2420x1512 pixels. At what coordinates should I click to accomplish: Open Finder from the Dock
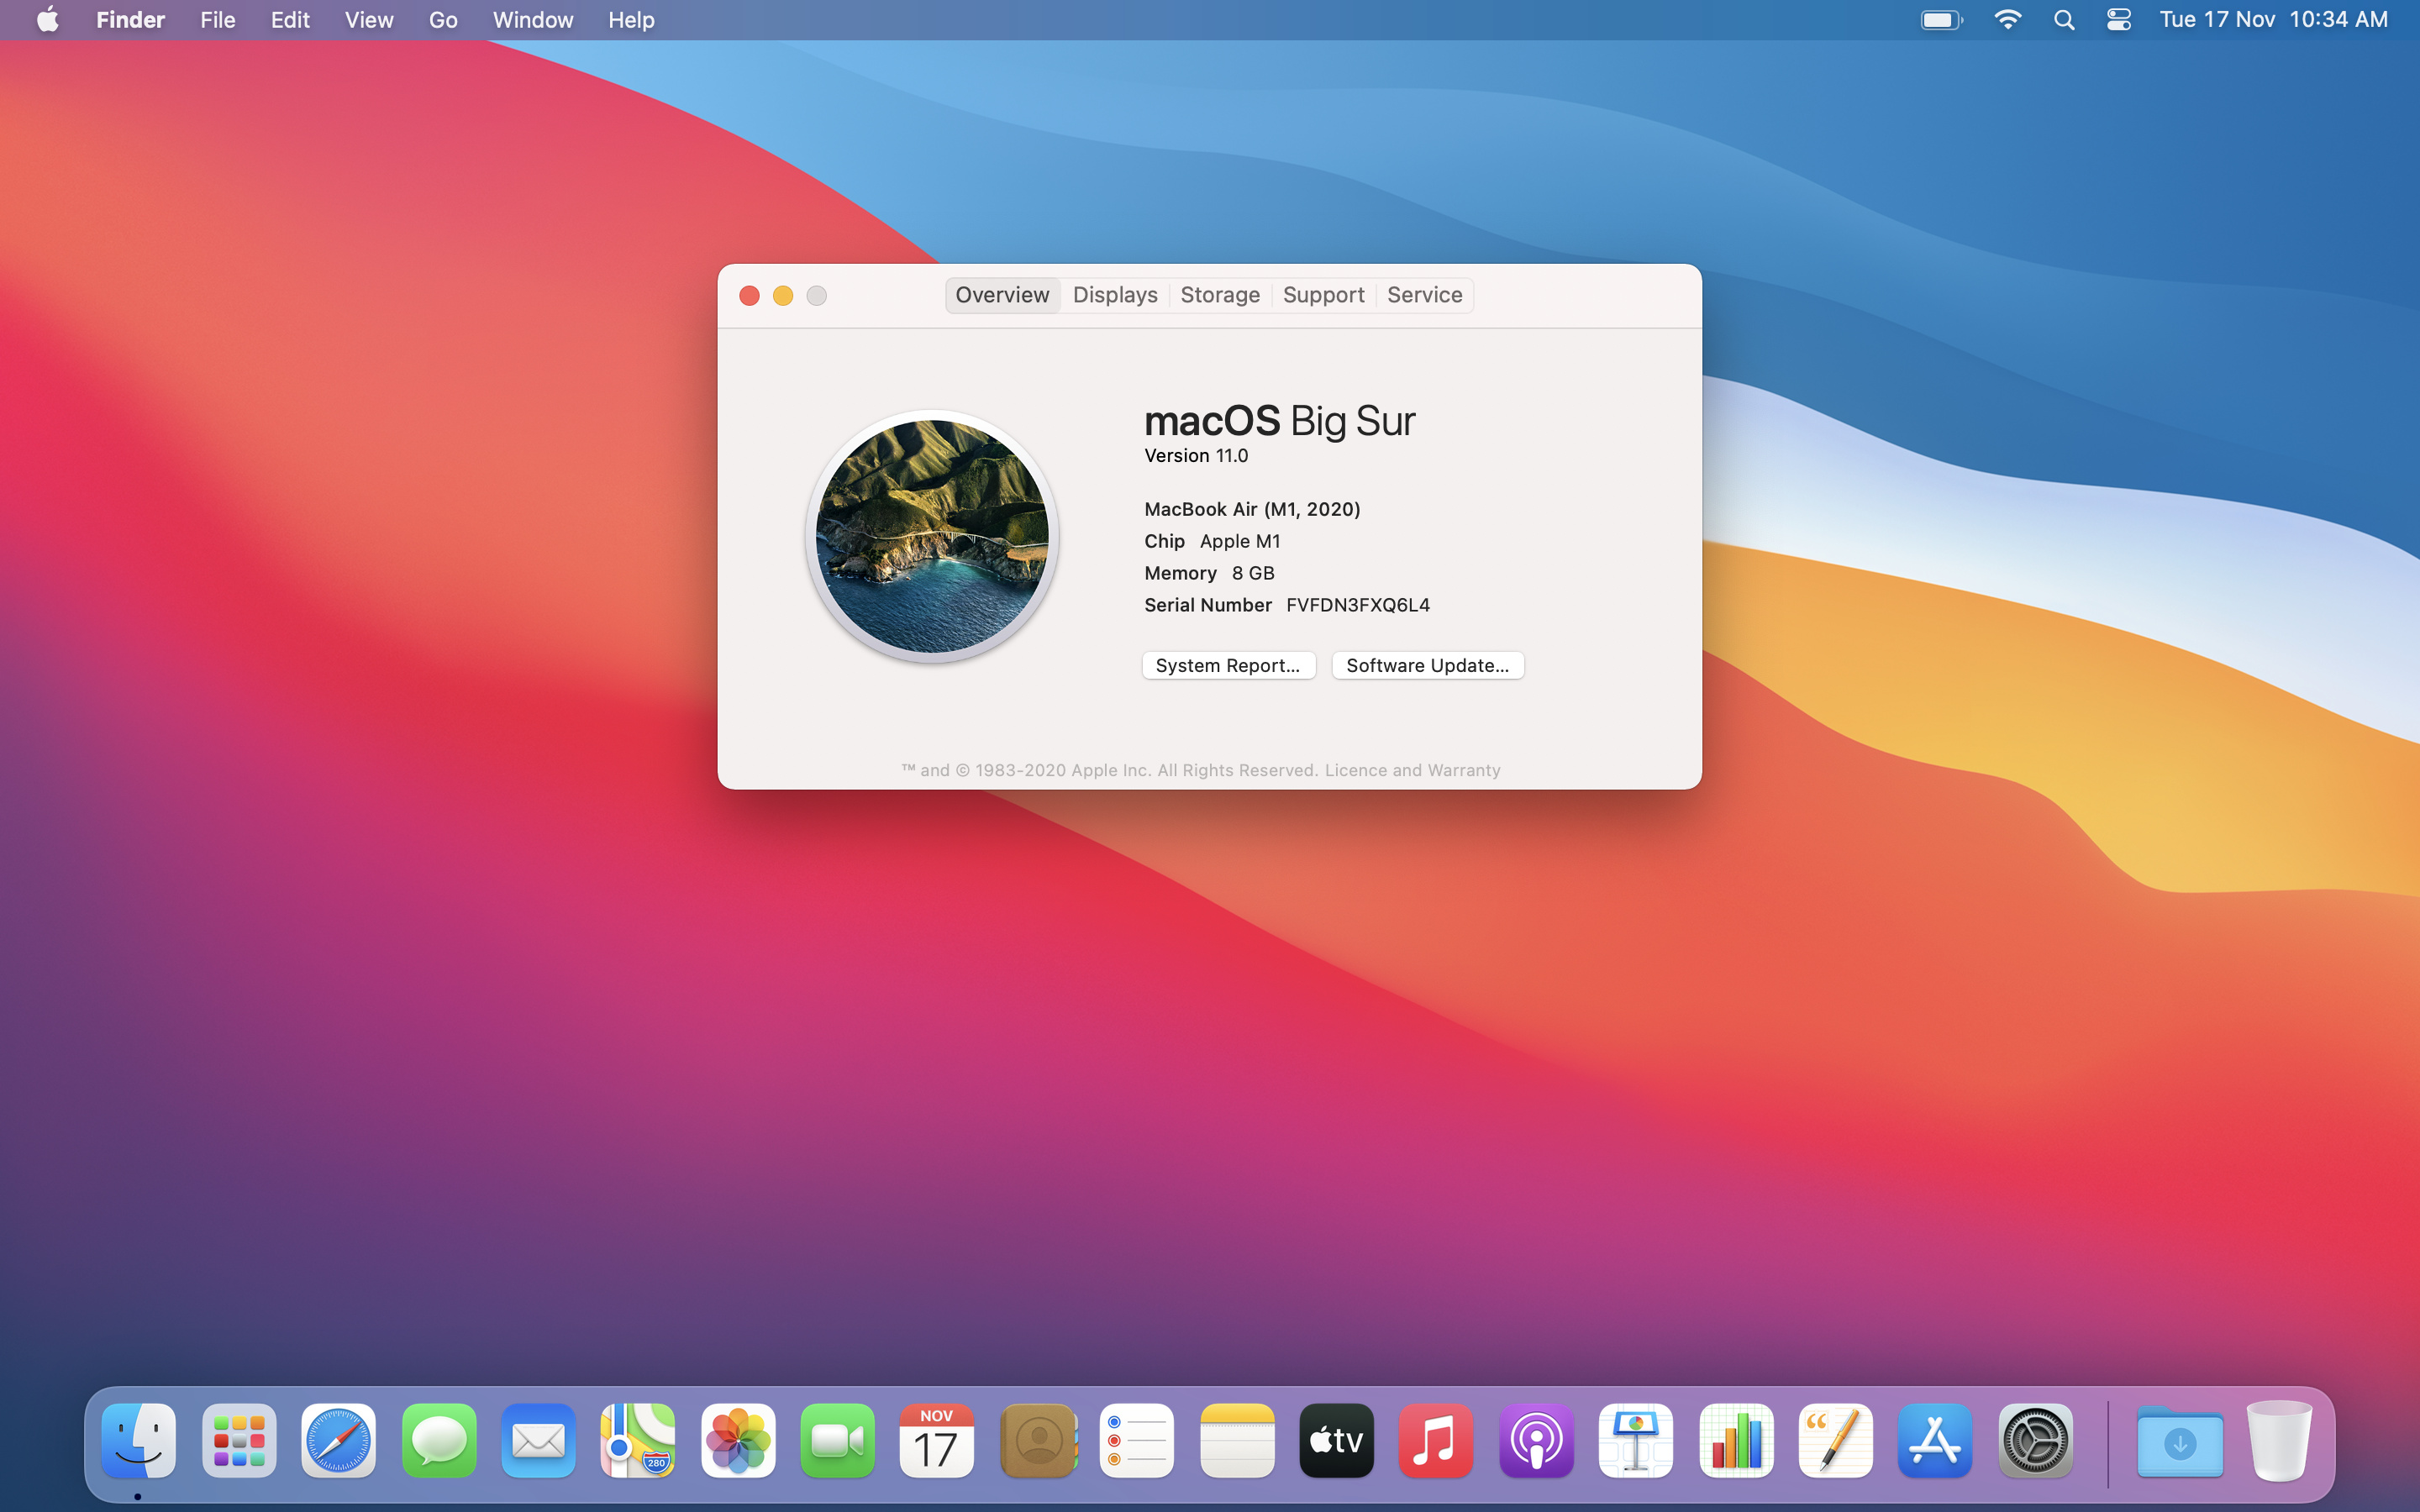[x=139, y=1440]
